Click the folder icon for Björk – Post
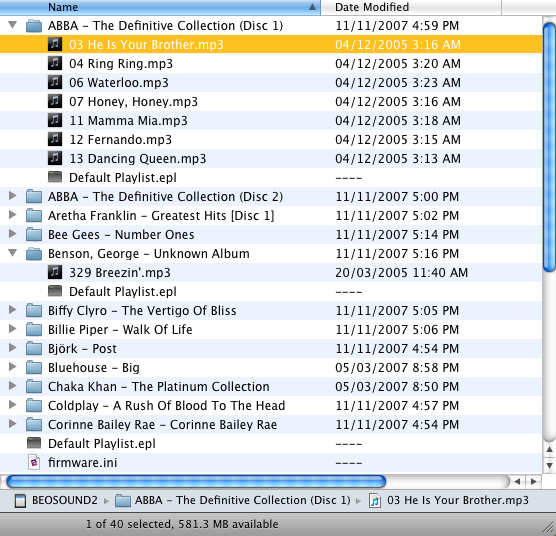 (x=34, y=348)
